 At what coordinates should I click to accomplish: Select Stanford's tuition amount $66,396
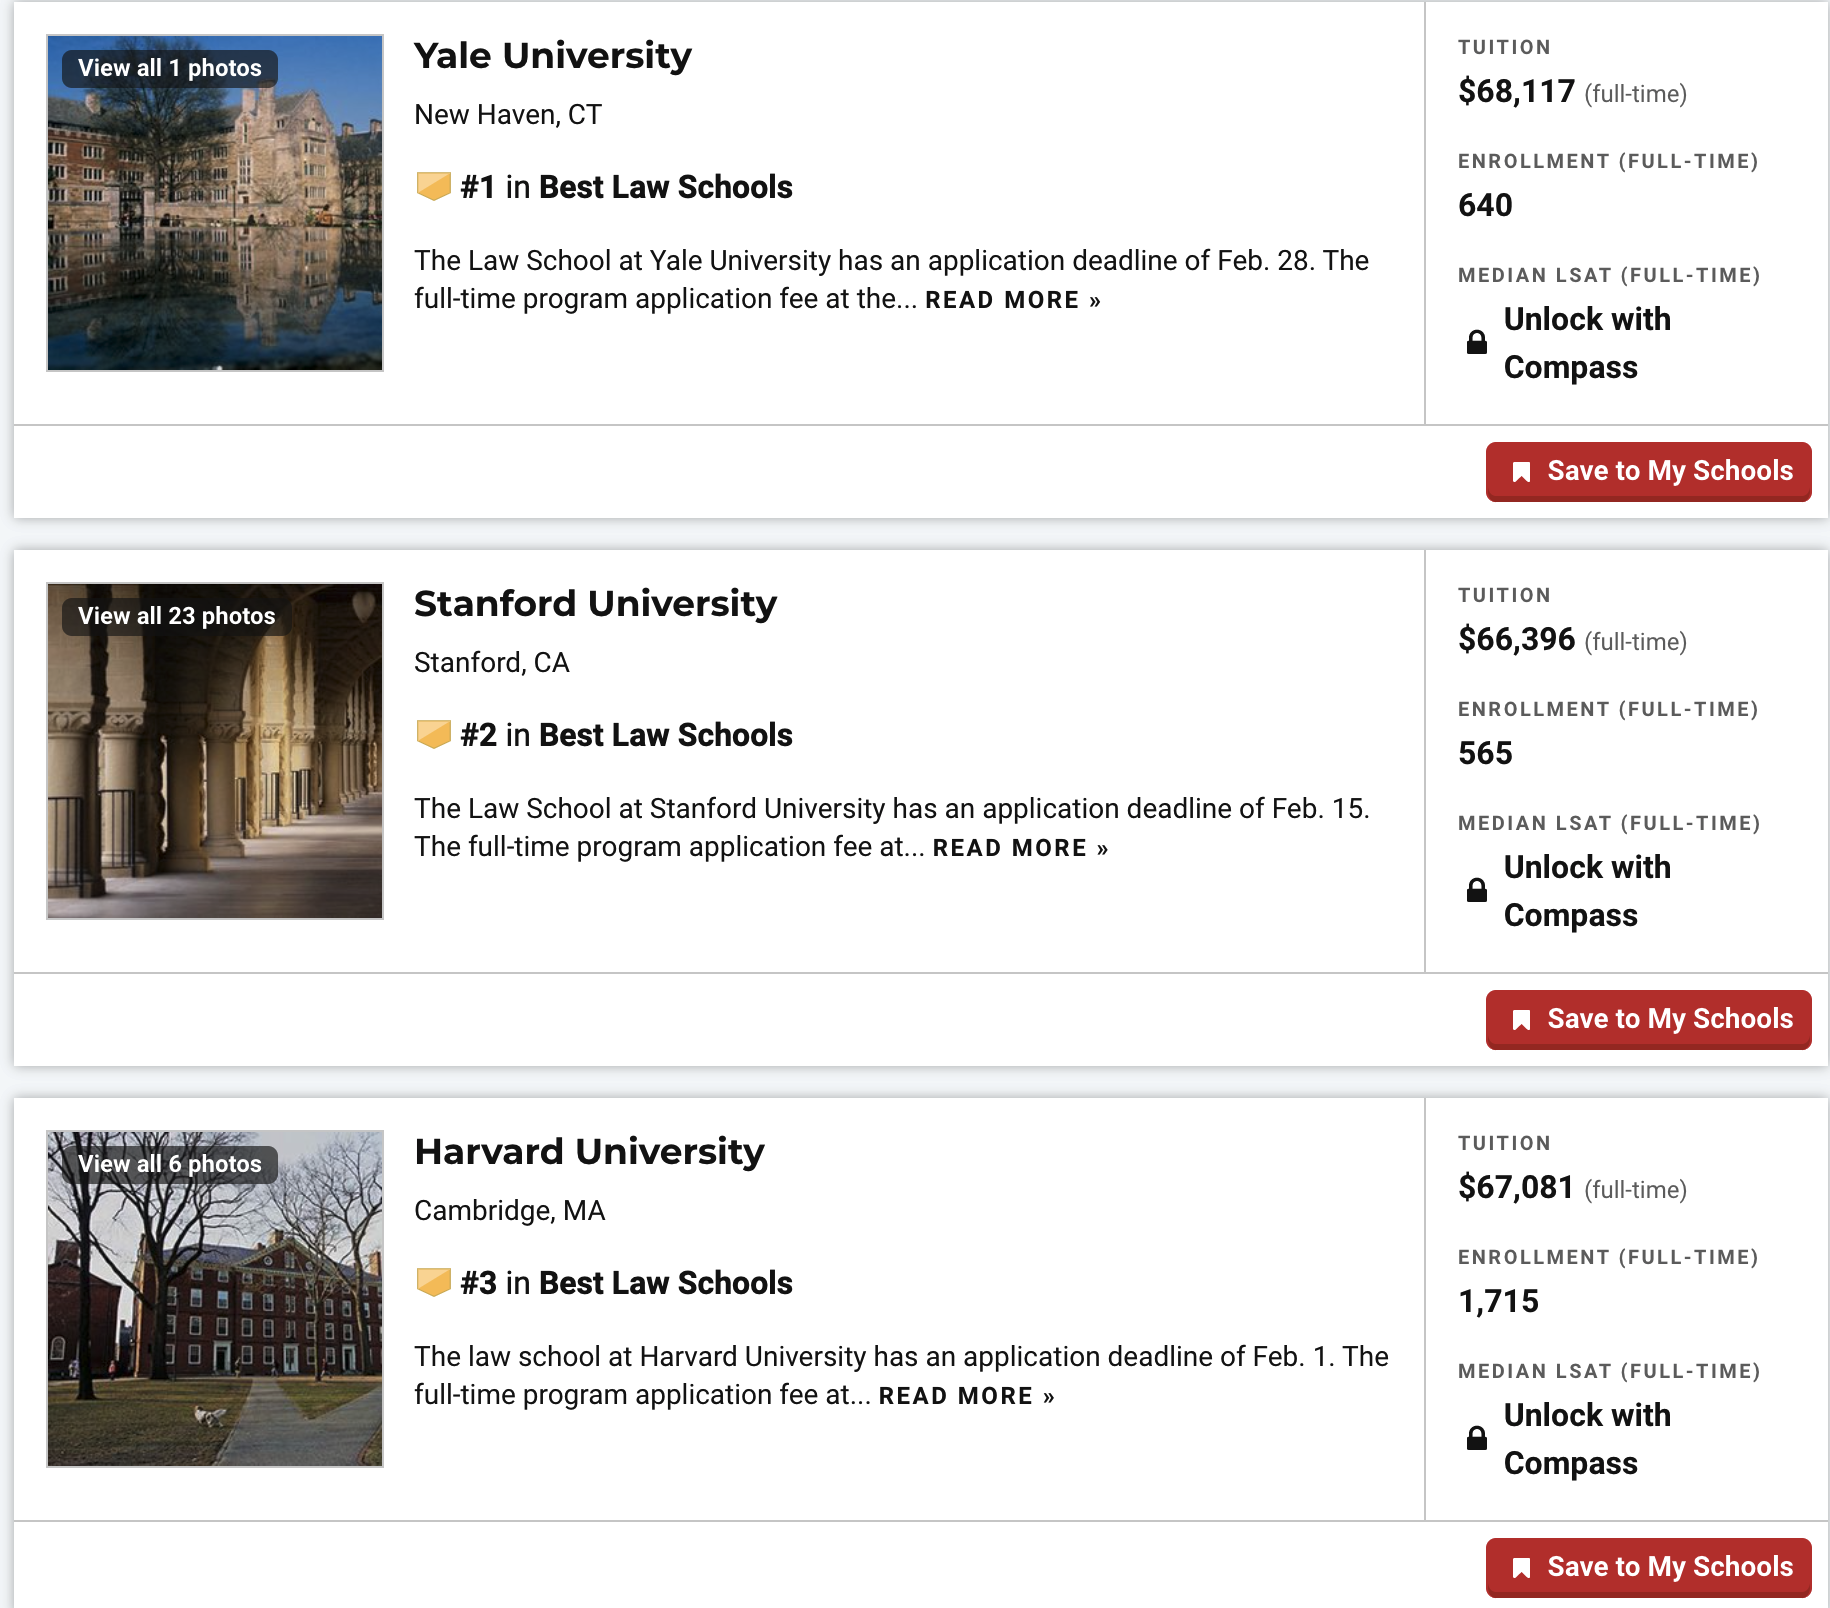(x=1516, y=640)
